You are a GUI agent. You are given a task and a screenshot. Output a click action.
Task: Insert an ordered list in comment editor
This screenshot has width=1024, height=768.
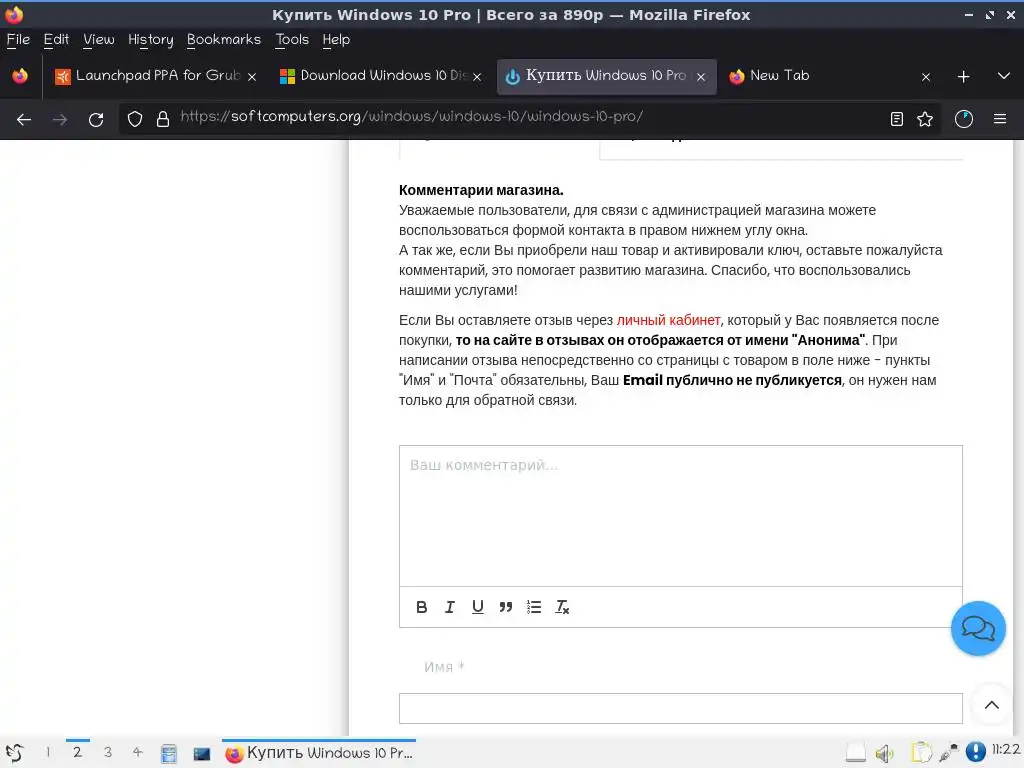(534, 607)
